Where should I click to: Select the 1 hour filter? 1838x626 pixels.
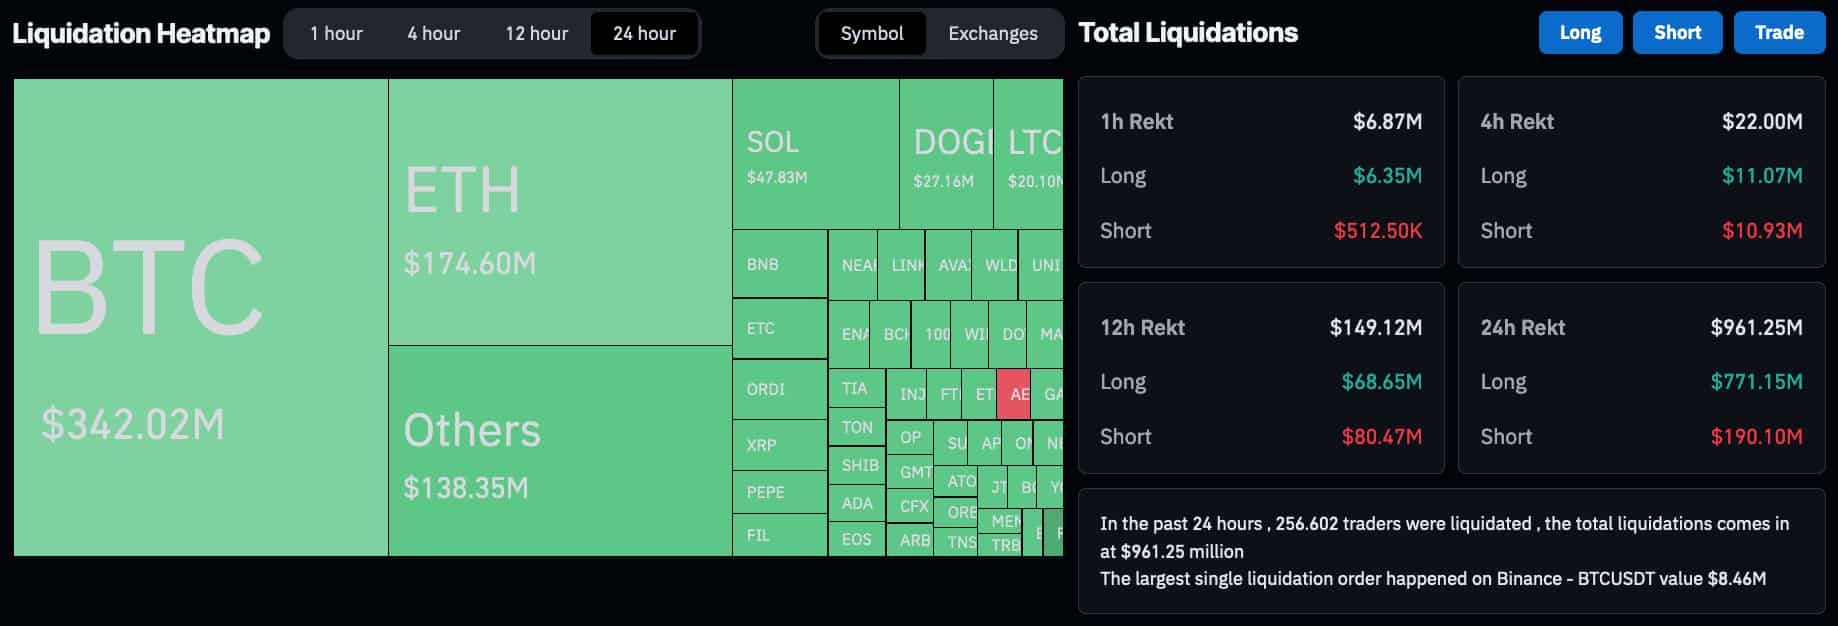(x=337, y=33)
